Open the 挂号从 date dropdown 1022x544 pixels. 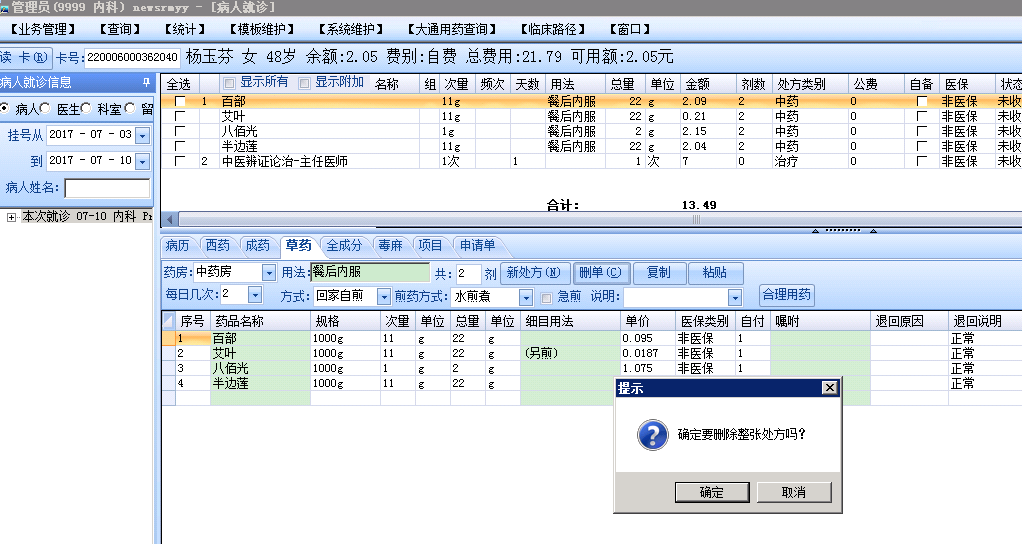[x=143, y=136]
